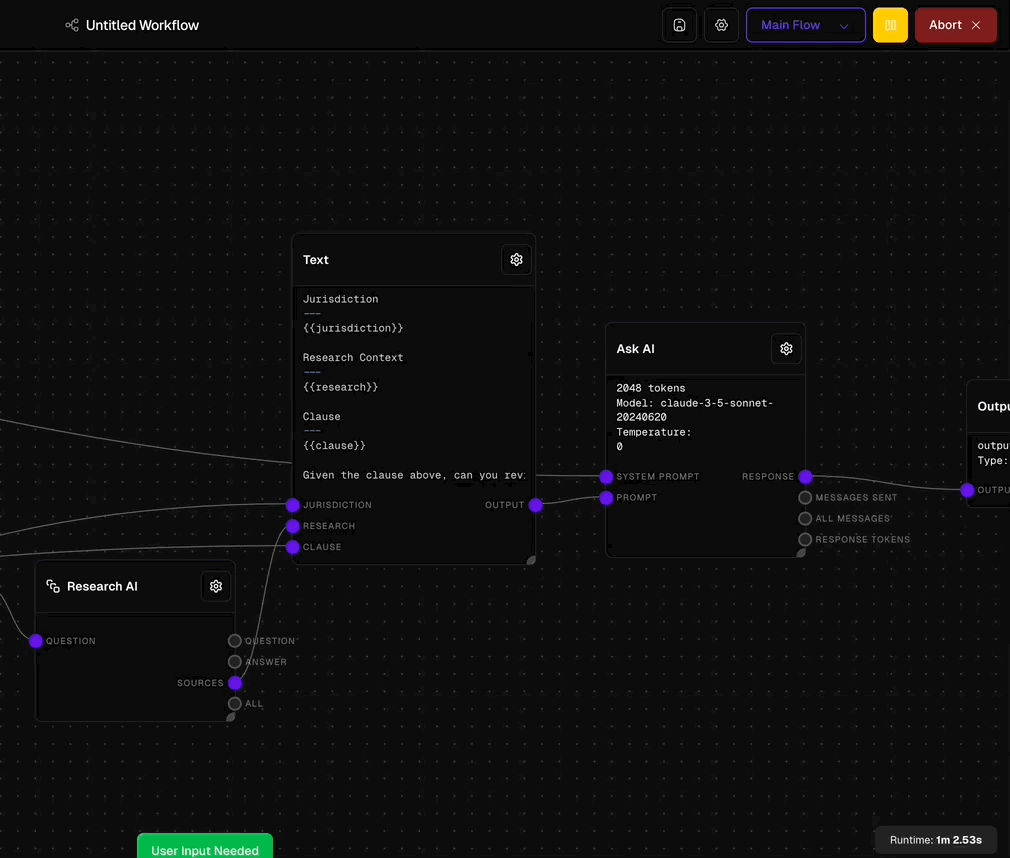Click the yellow pause icon next to Abort
The image size is (1010, 858).
[890, 24]
